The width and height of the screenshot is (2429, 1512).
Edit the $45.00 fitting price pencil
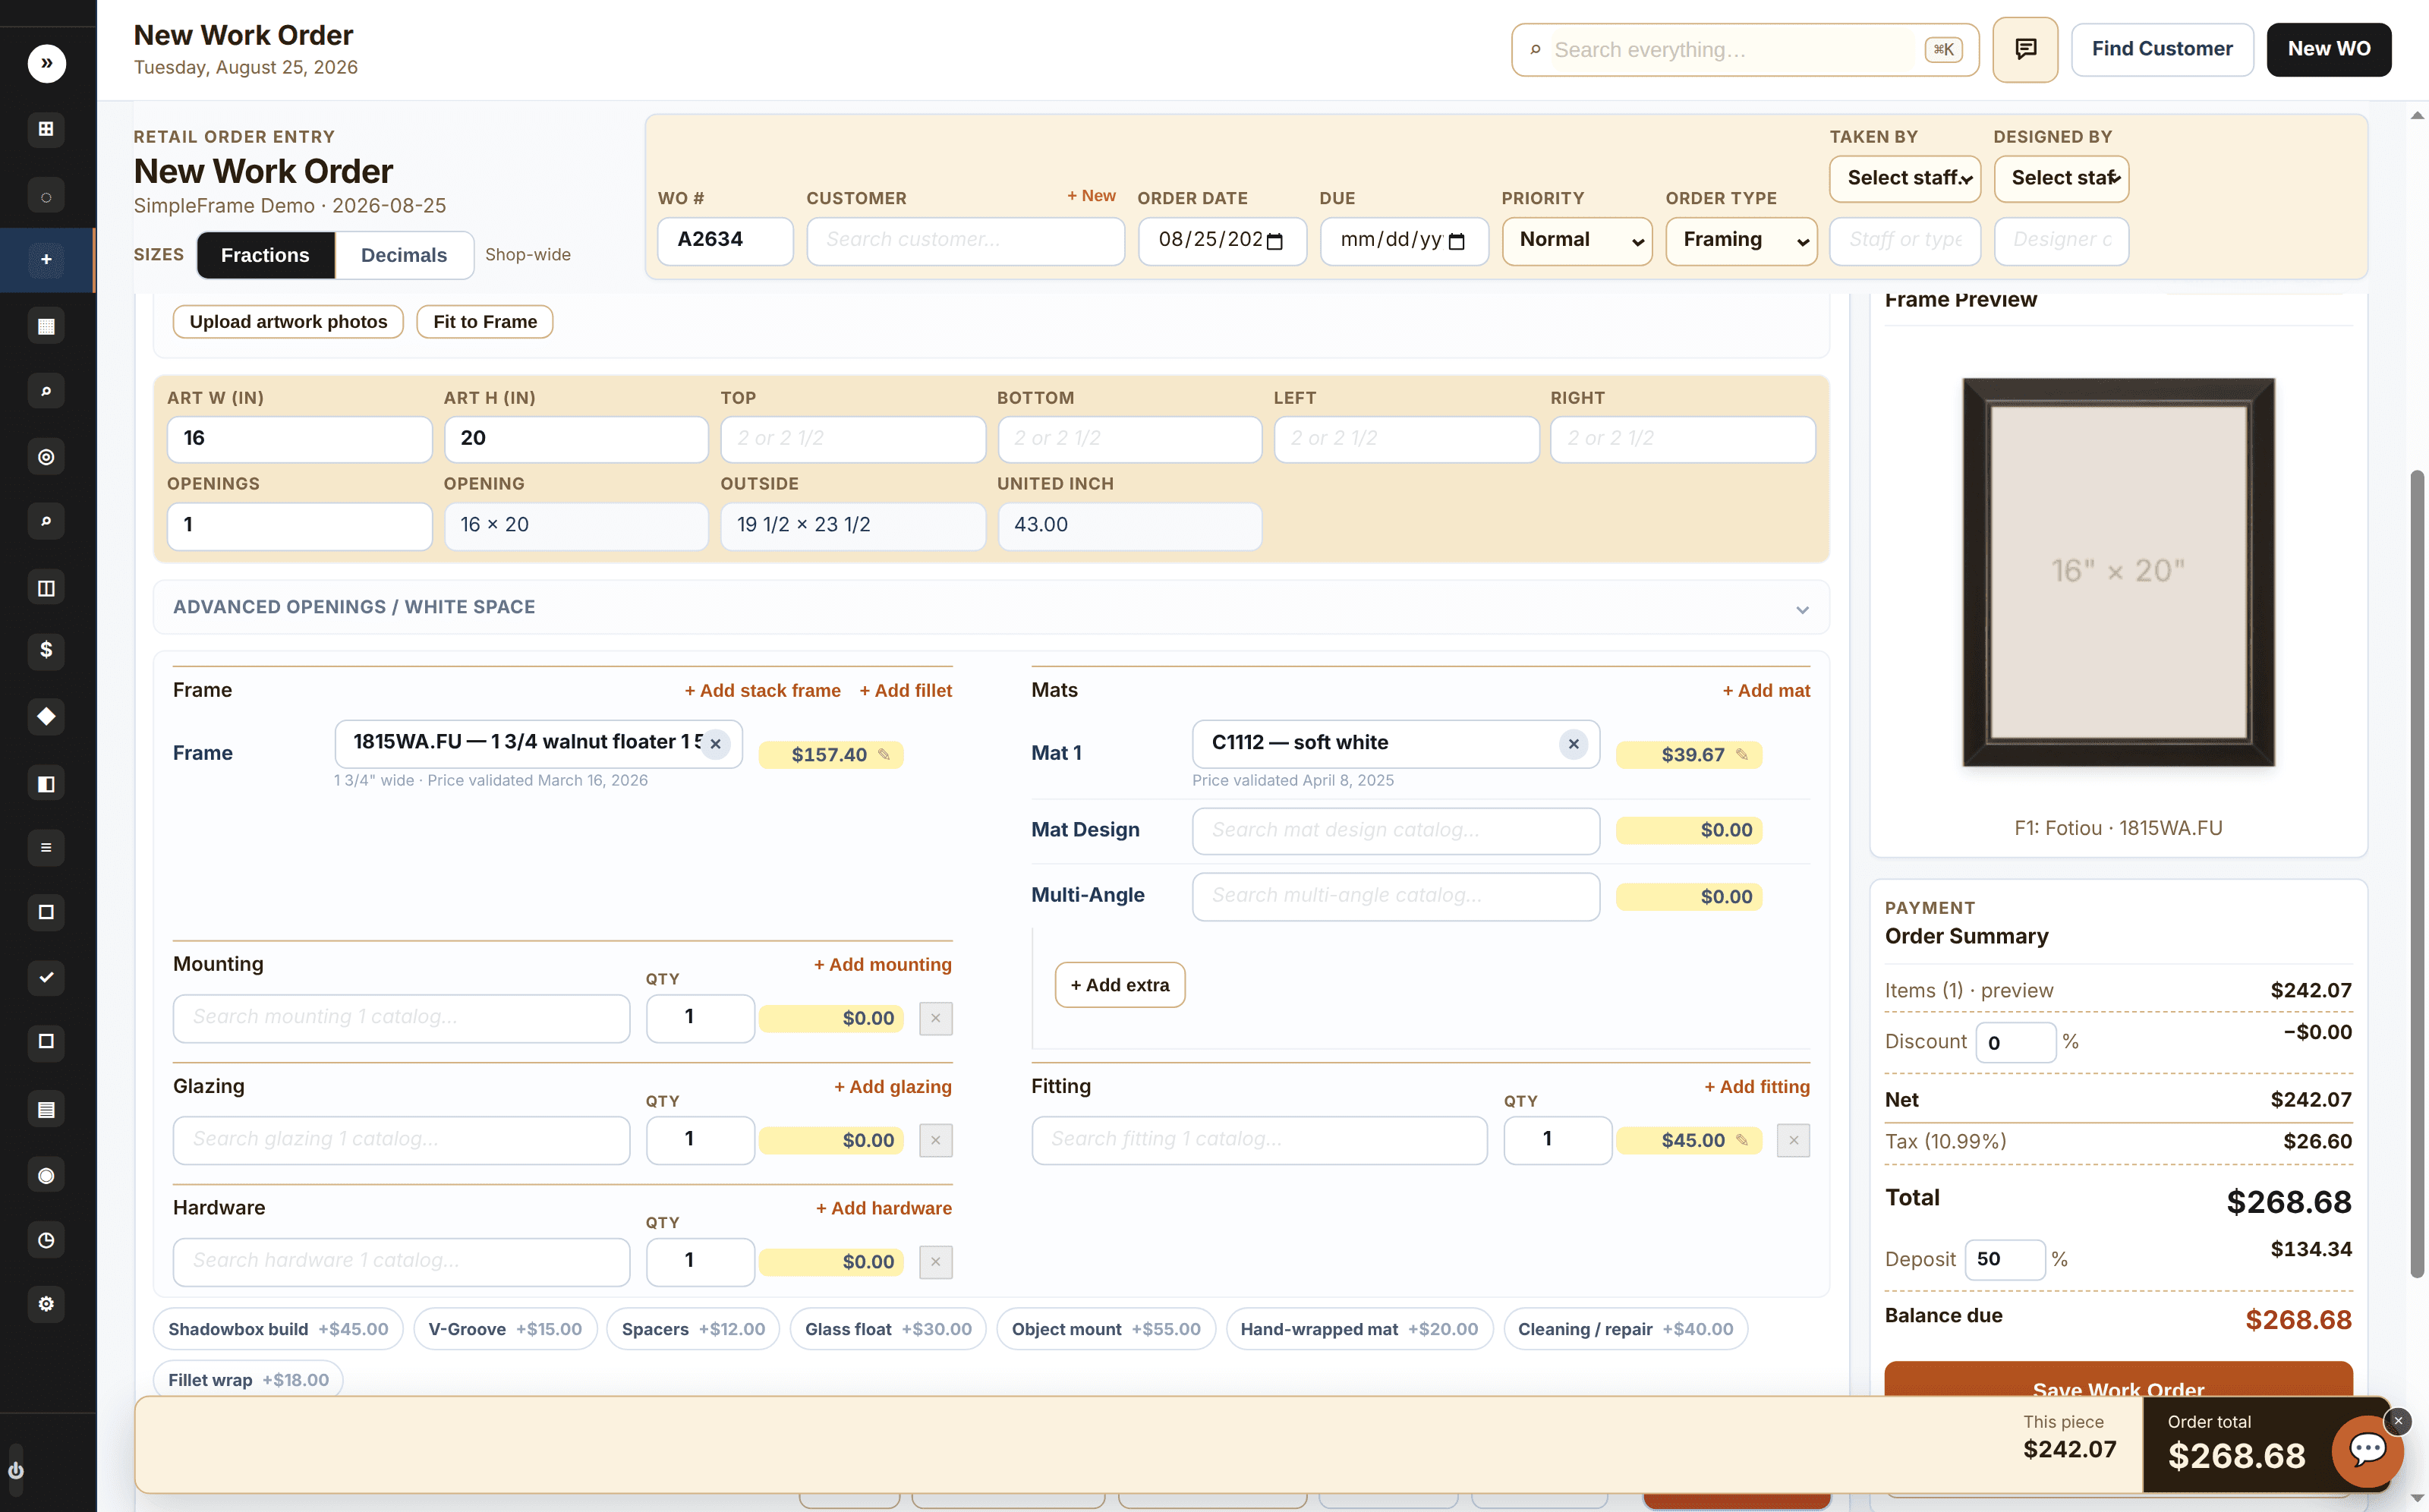(1742, 1140)
